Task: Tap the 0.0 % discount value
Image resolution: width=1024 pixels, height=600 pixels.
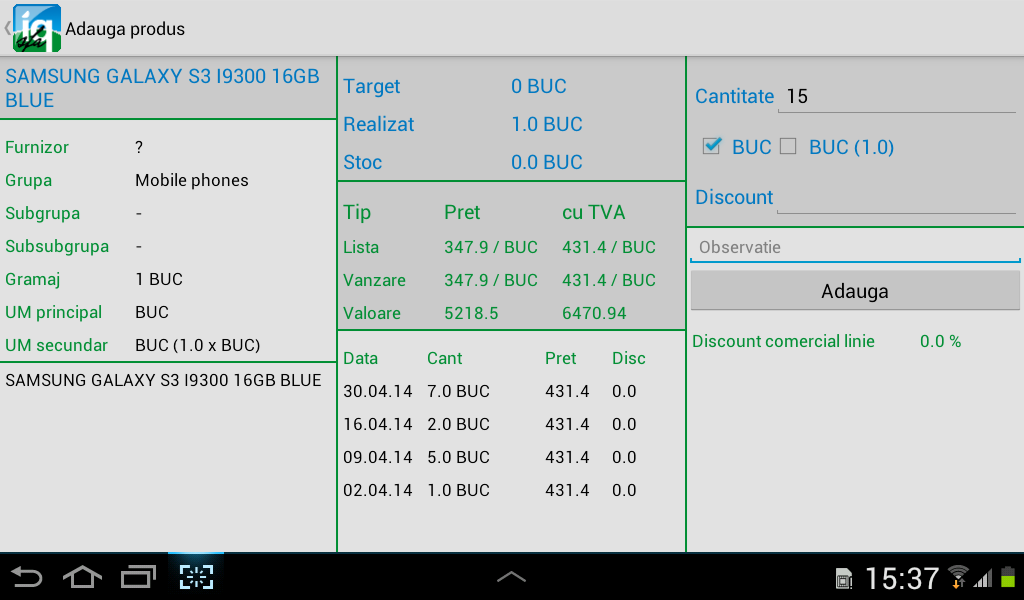Action: pos(940,341)
